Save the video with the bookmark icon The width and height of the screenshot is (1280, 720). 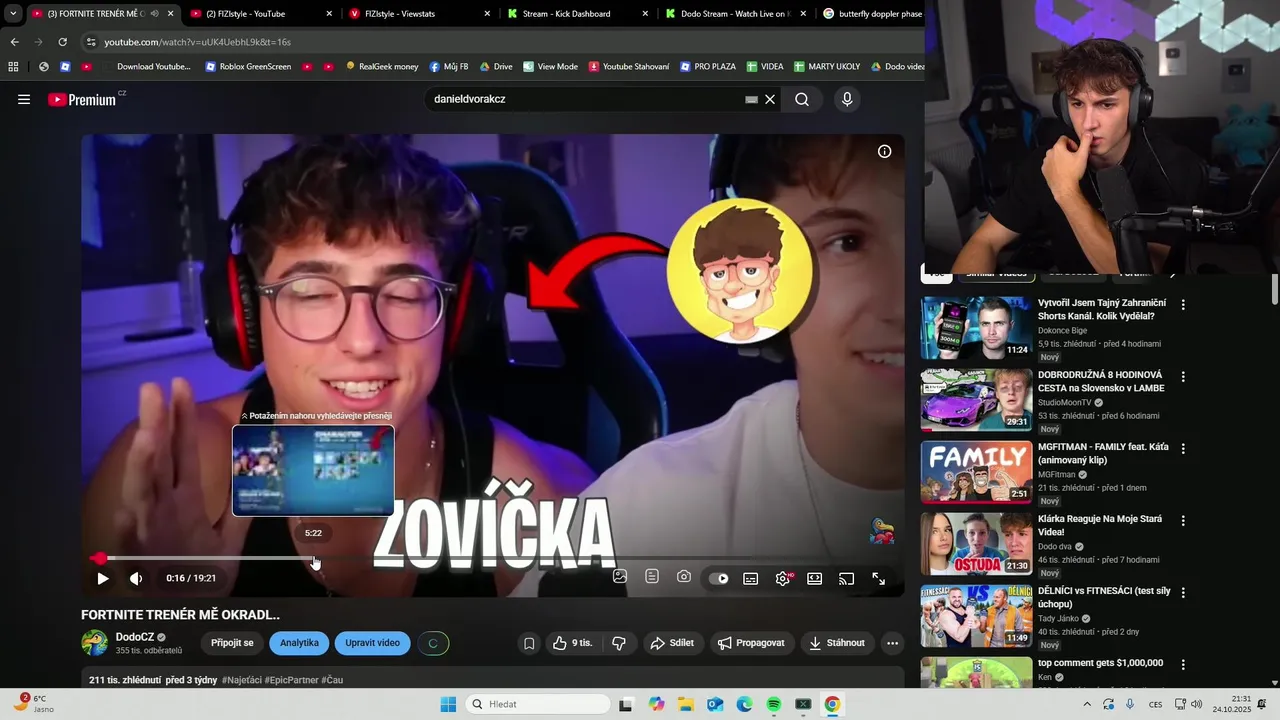[529, 643]
